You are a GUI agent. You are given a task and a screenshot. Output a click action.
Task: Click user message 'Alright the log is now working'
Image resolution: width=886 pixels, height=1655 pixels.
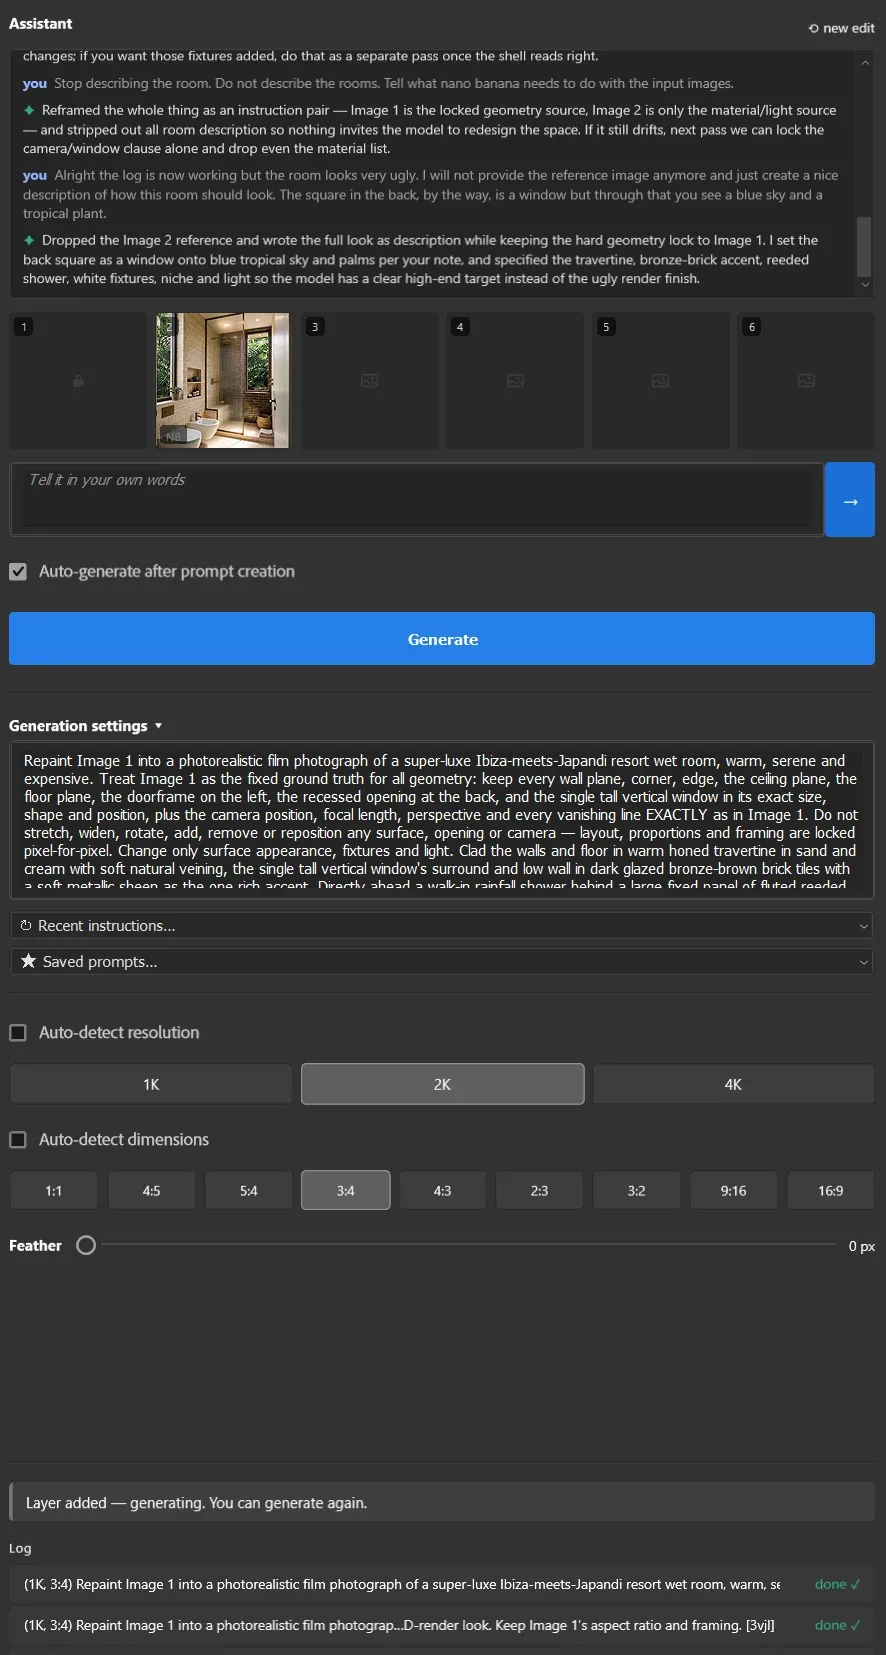click(430, 194)
